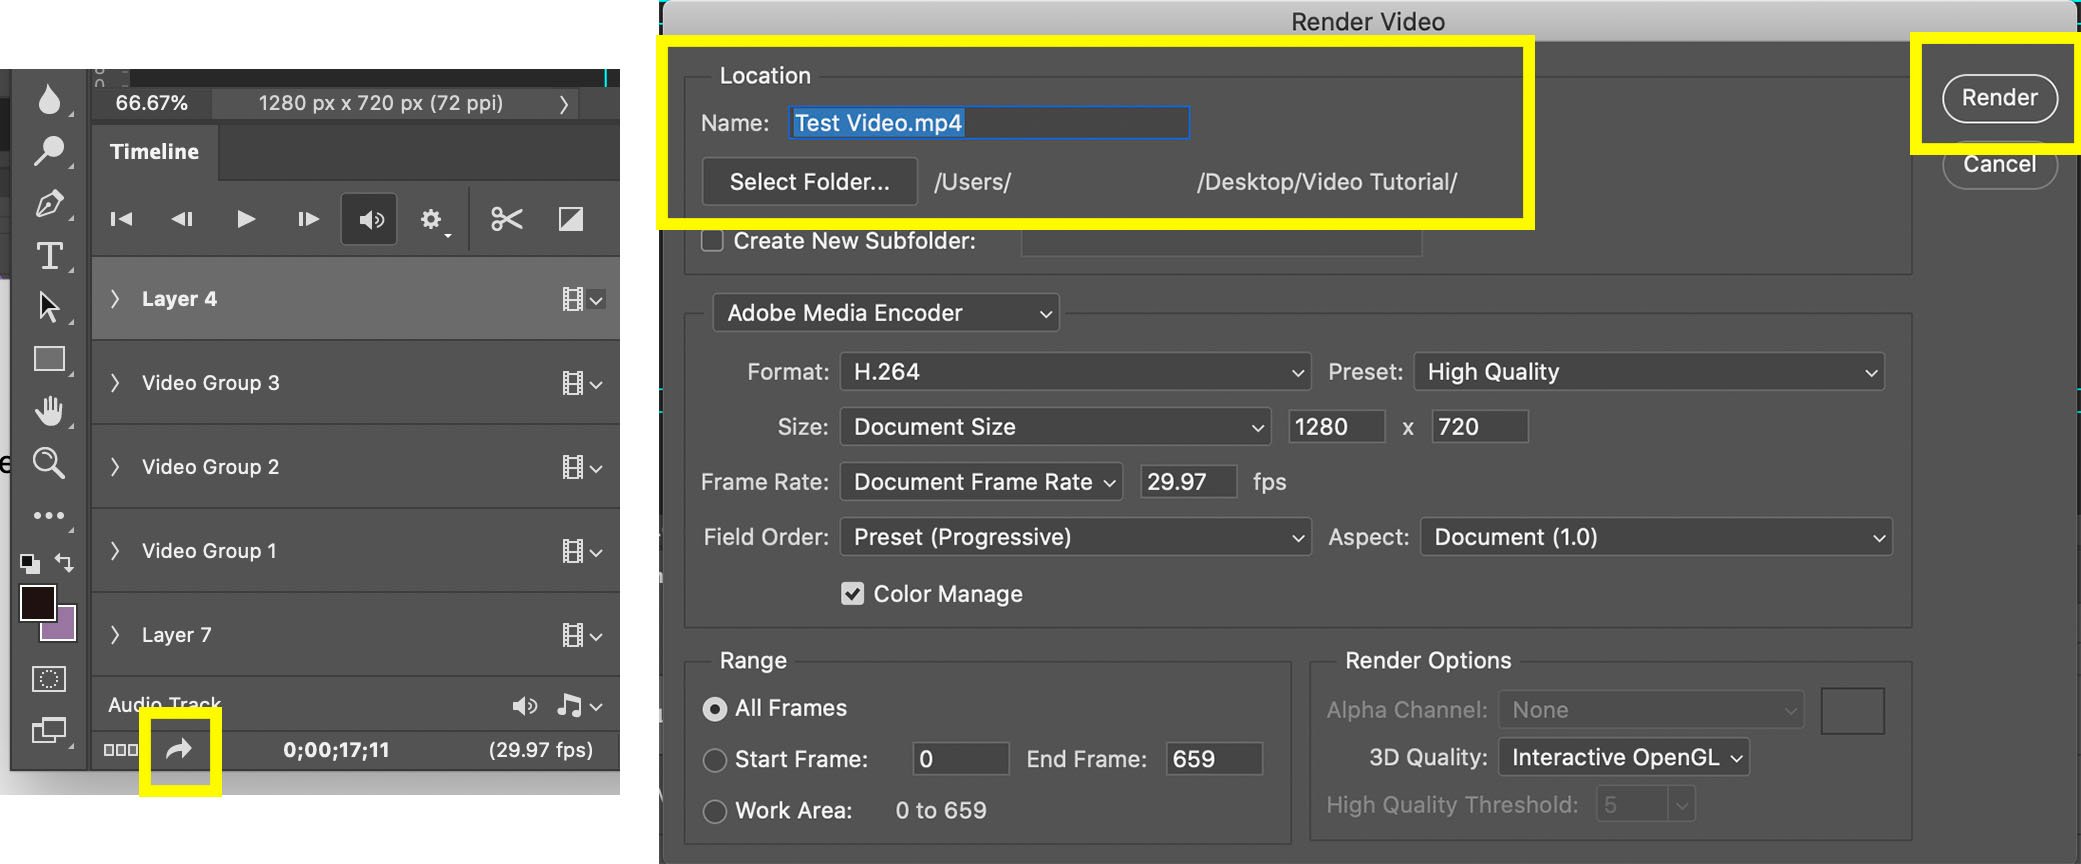Uncheck the Color Manage checkbox
Viewport: 2081px width, 864px height.
[853, 594]
